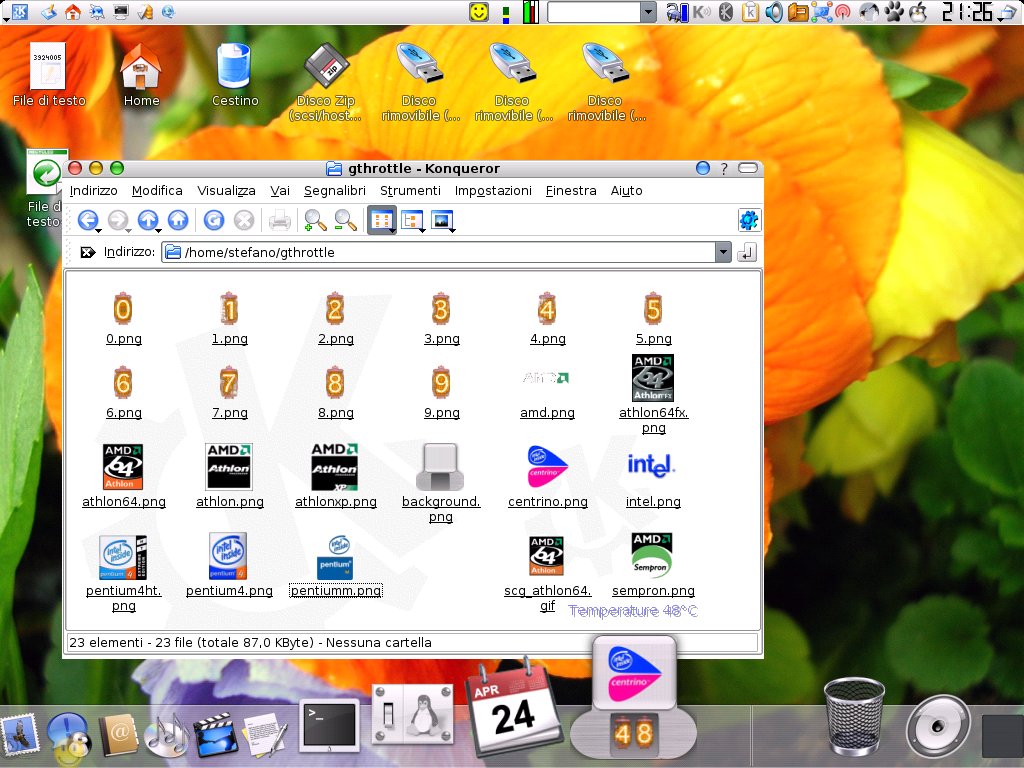Click the dock trash can icon
Image resolution: width=1024 pixels, height=768 pixels.
[x=854, y=716]
